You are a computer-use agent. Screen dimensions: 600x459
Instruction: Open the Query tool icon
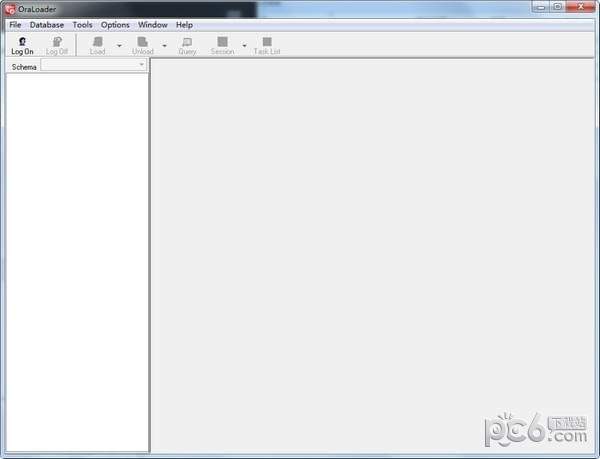click(x=187, y=45)
